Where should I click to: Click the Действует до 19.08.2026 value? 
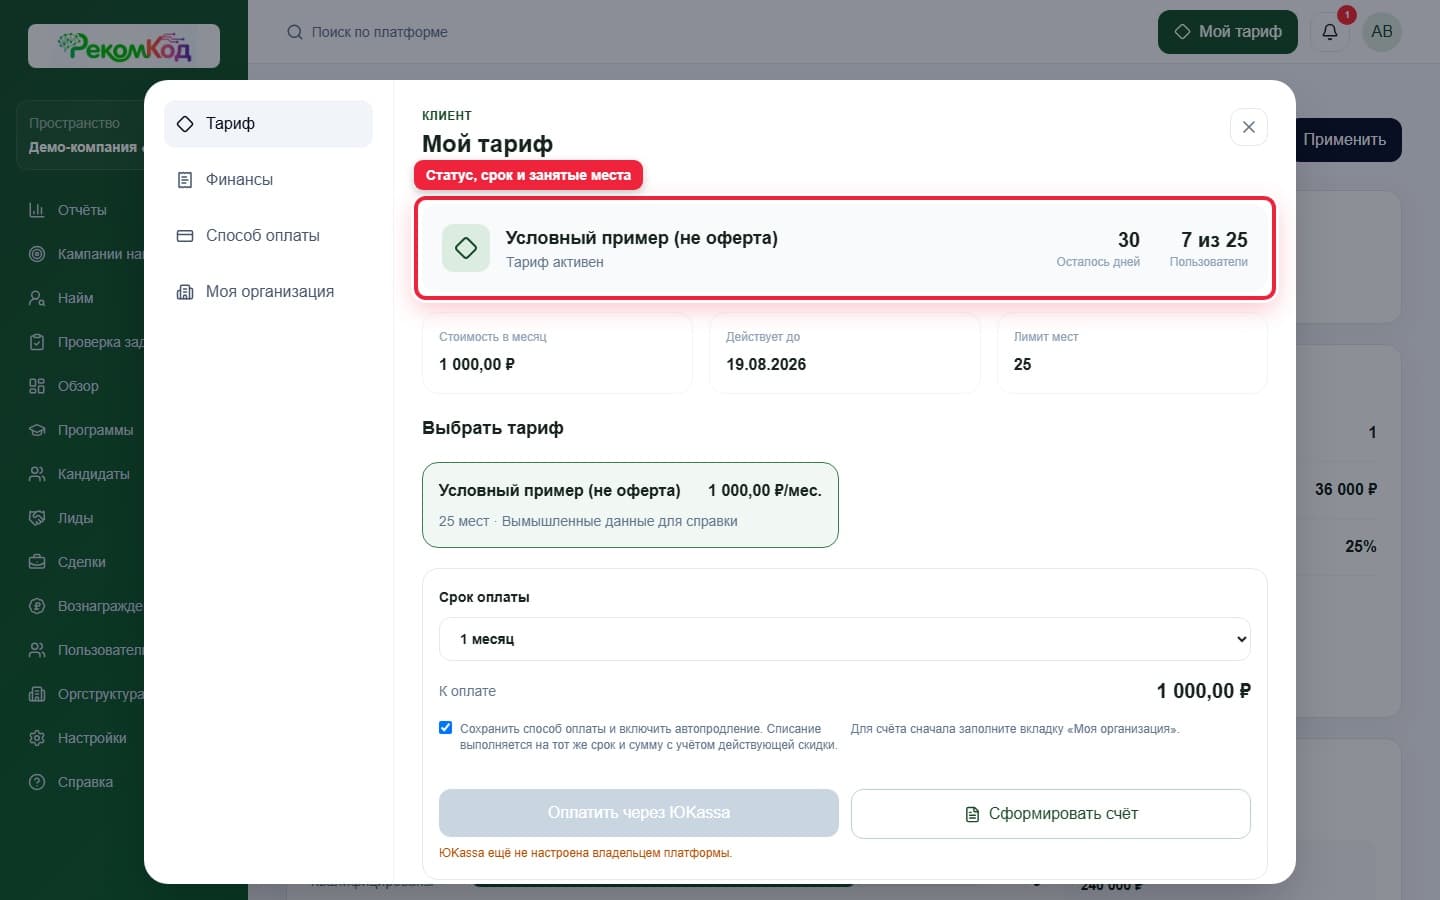(766, 365)
